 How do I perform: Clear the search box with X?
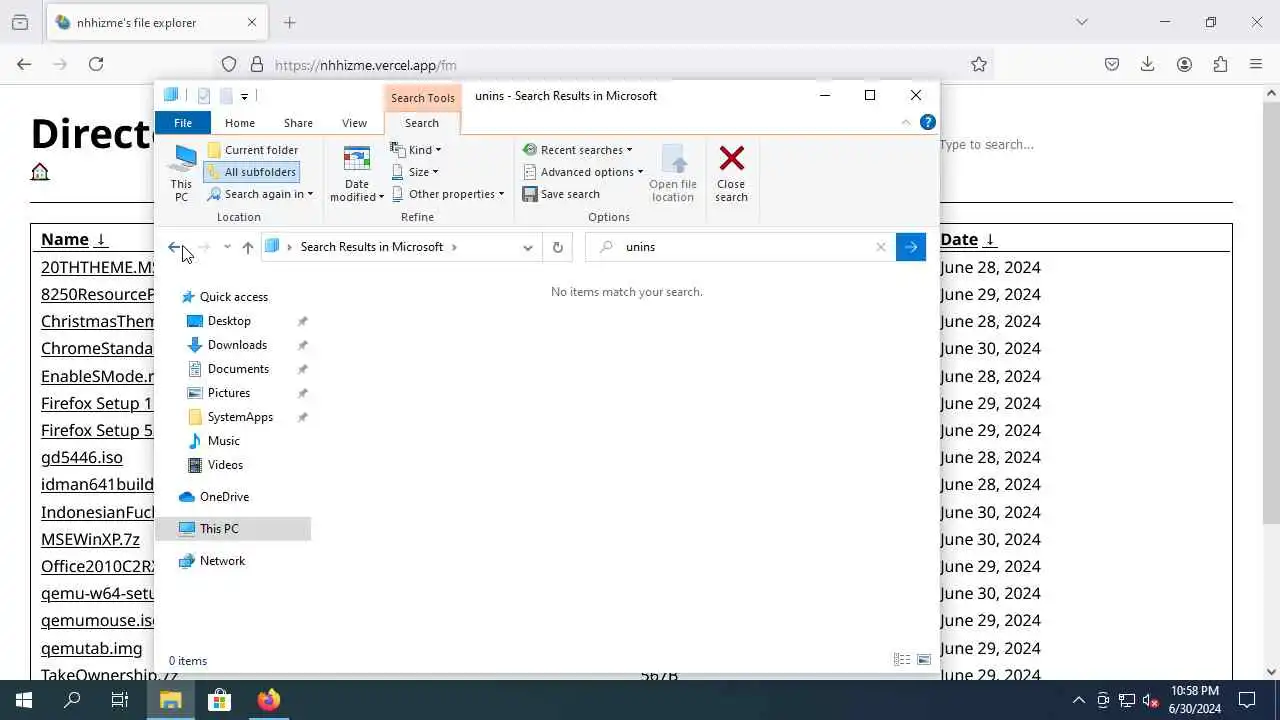pyautogui.click(x=881, y=247)
